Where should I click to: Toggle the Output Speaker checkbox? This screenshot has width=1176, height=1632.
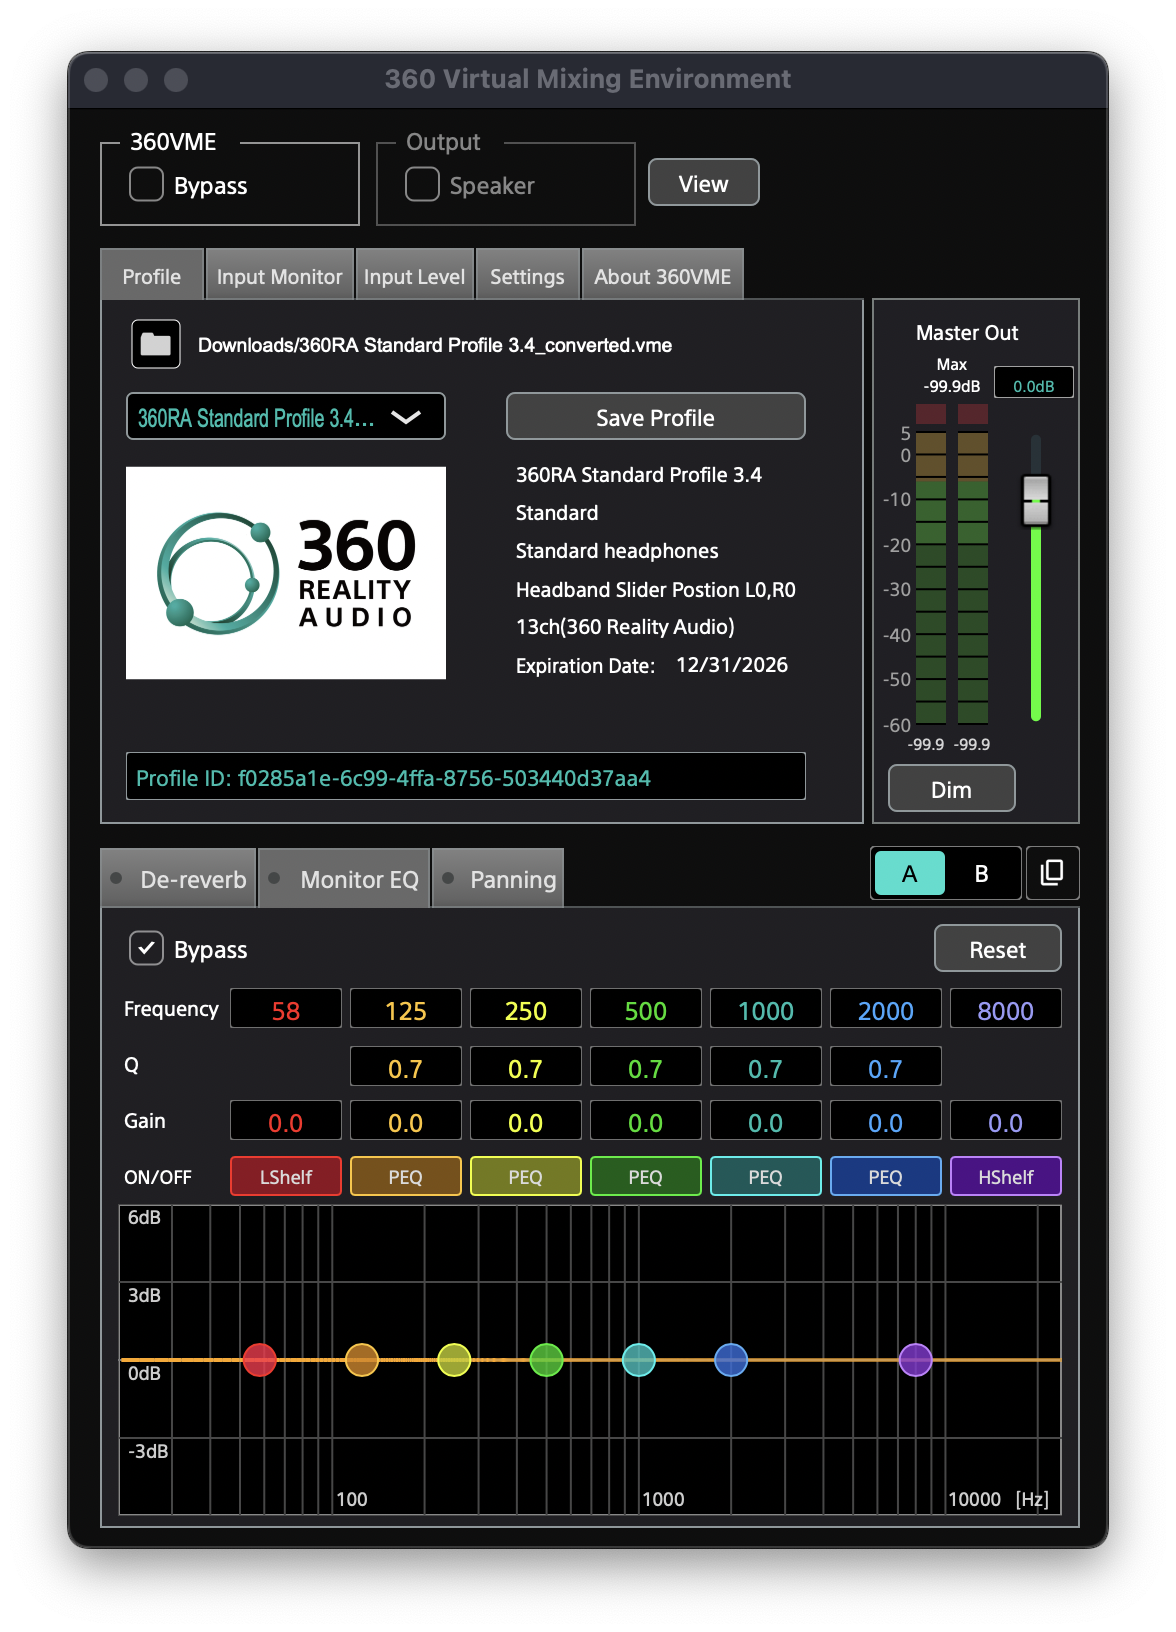422,185
